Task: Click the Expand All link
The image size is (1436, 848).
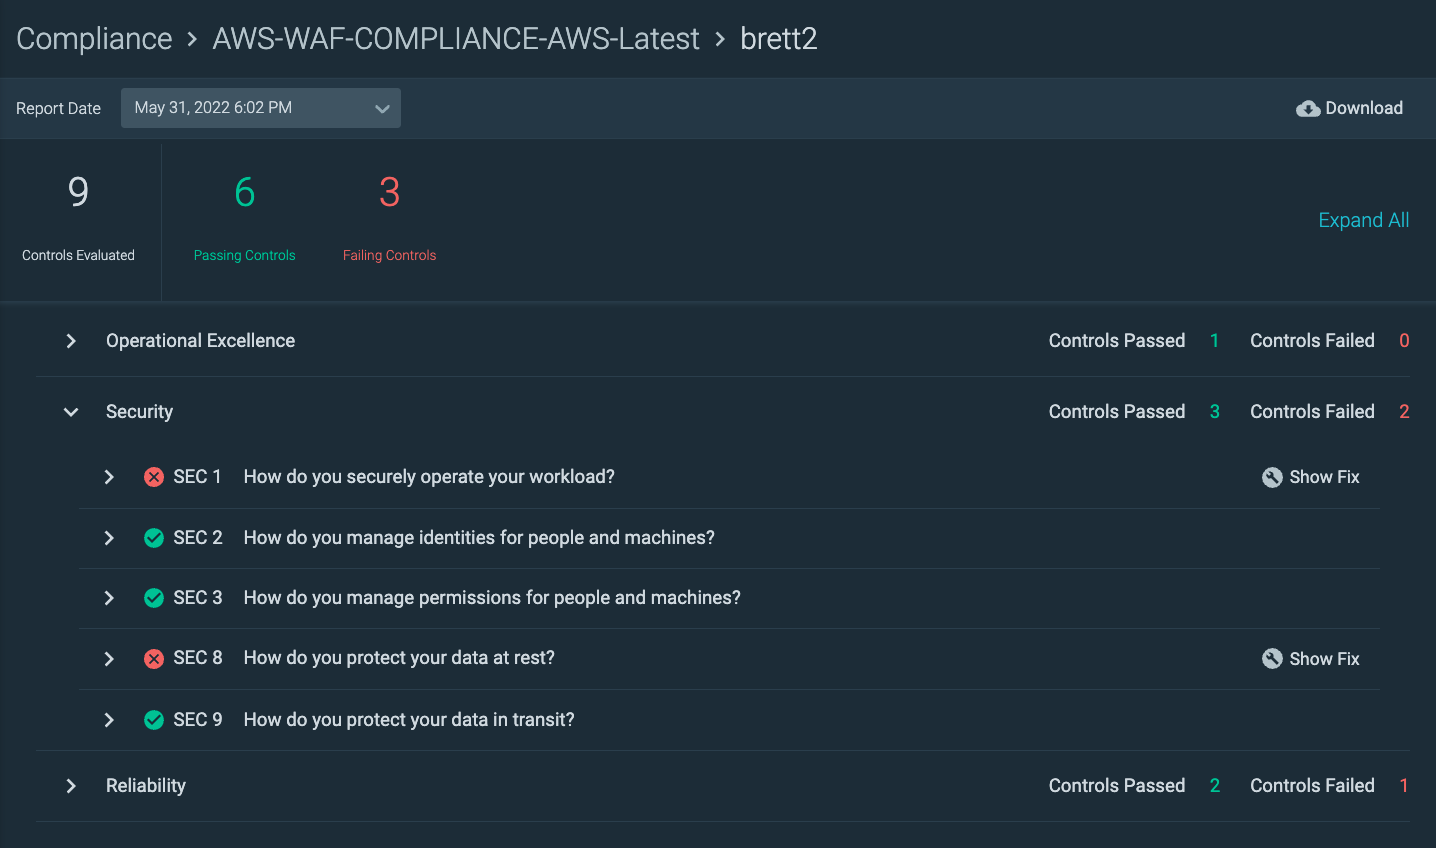Action: click(x=1363, y=220)
